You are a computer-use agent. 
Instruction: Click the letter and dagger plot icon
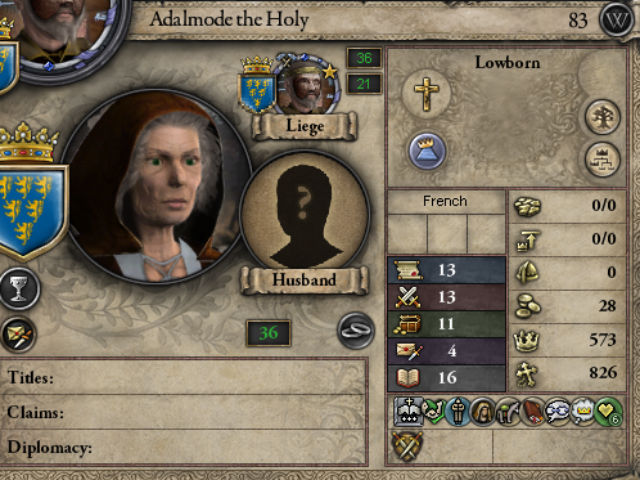pos(18,335)
